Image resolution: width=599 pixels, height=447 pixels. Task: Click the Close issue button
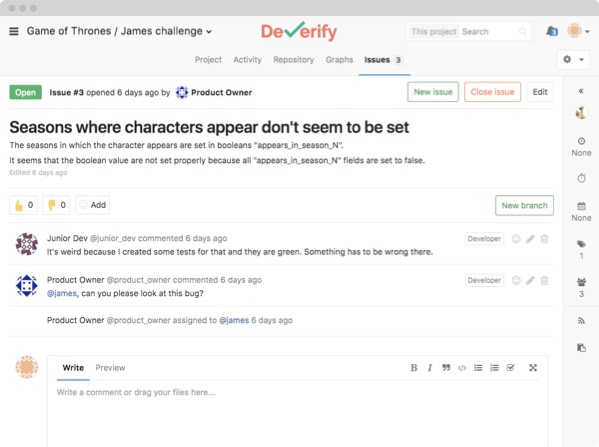pyautogui.click(x=492, y=92)
